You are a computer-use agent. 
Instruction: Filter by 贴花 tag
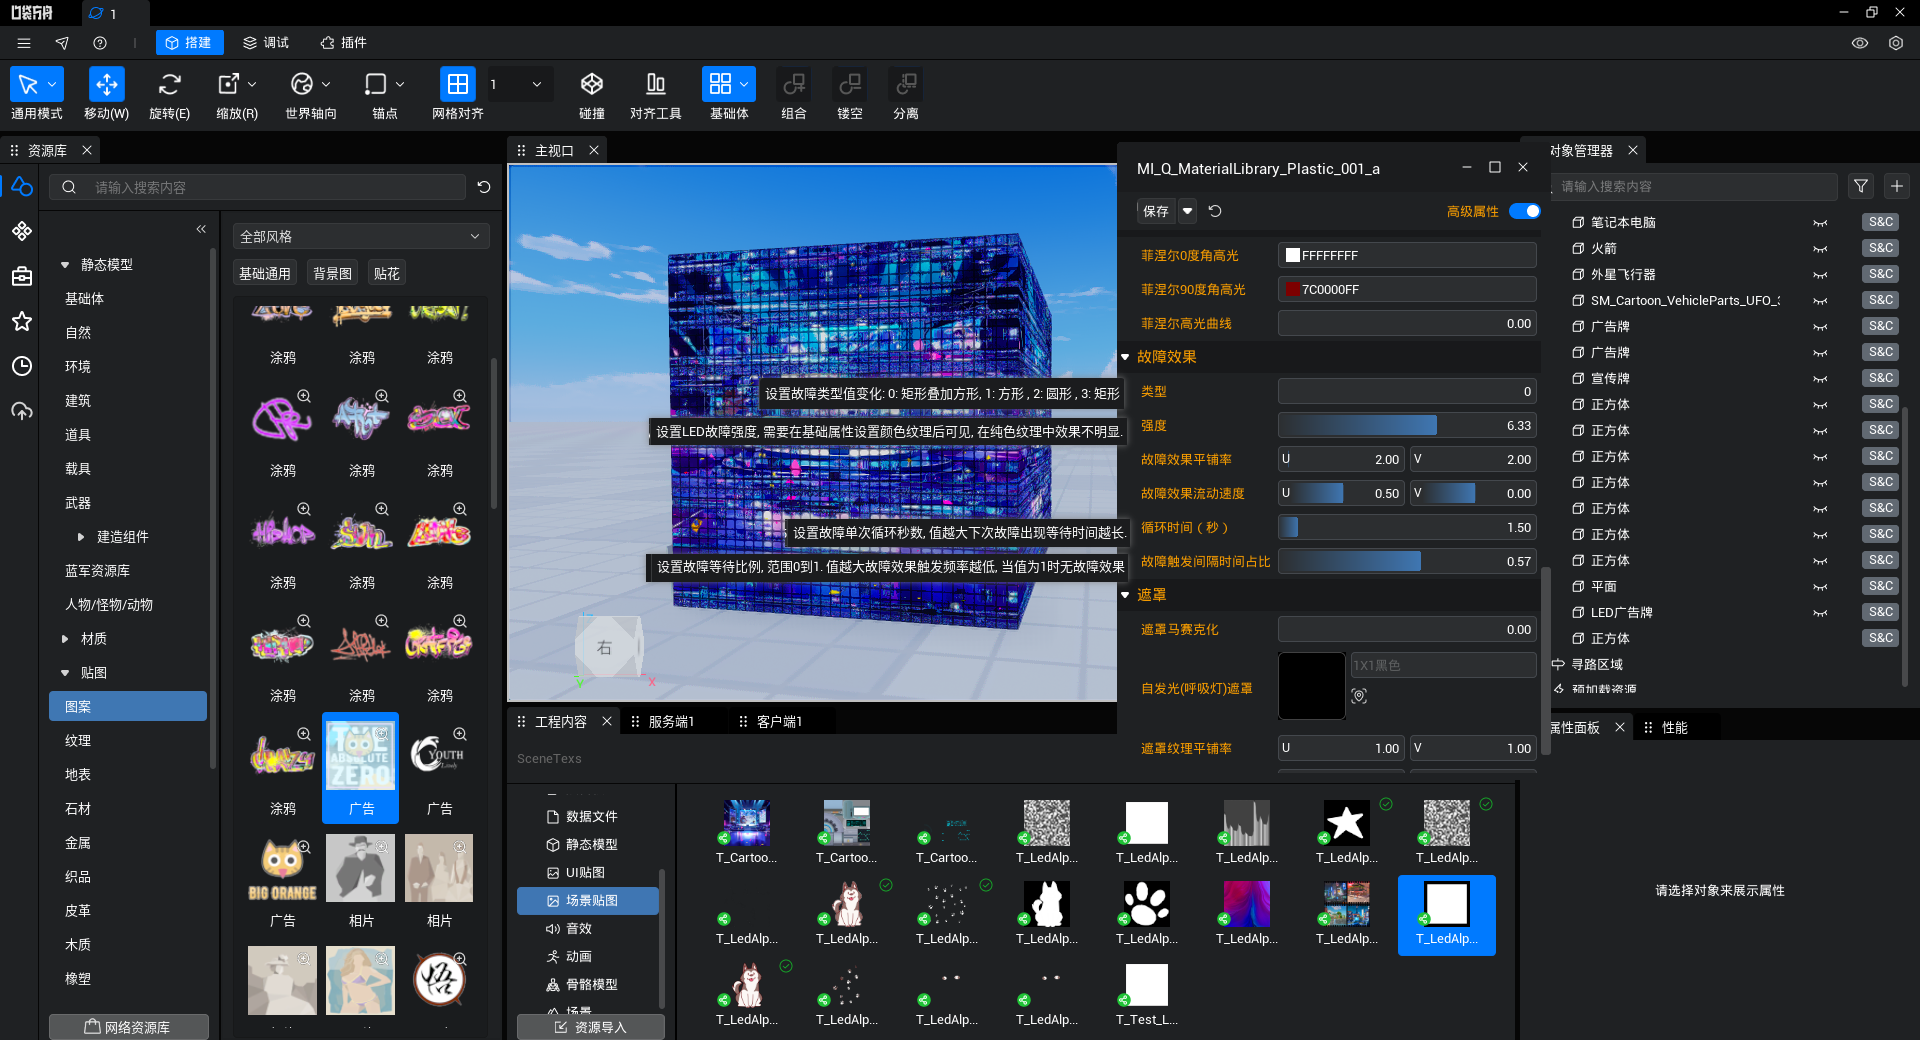tap(387, 273)
